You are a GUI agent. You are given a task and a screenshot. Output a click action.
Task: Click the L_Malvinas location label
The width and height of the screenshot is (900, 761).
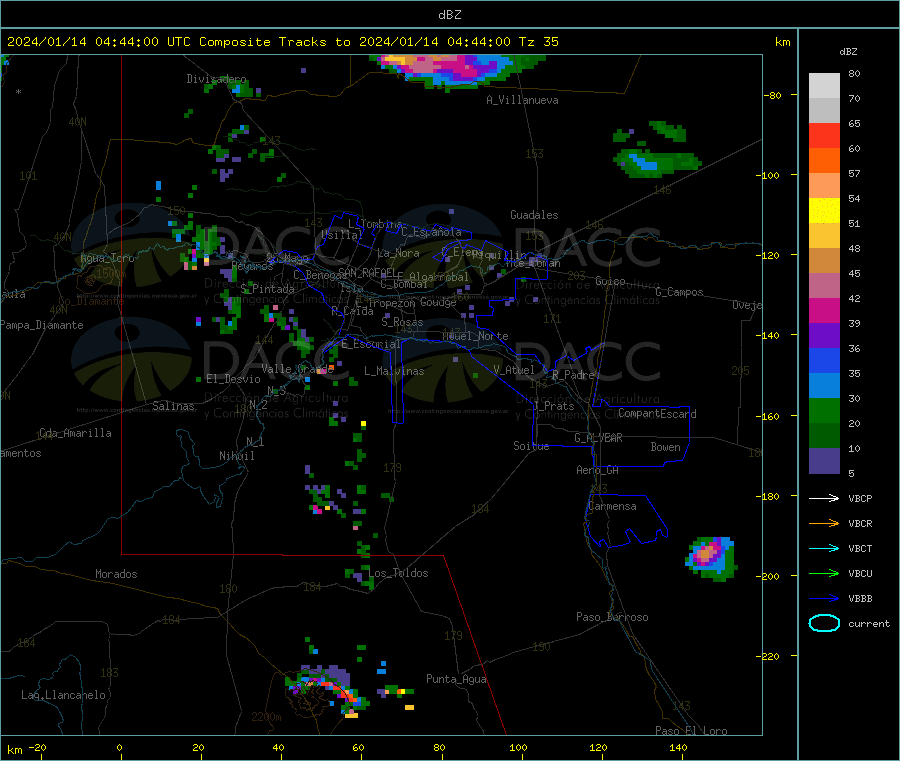pos(394,371)
